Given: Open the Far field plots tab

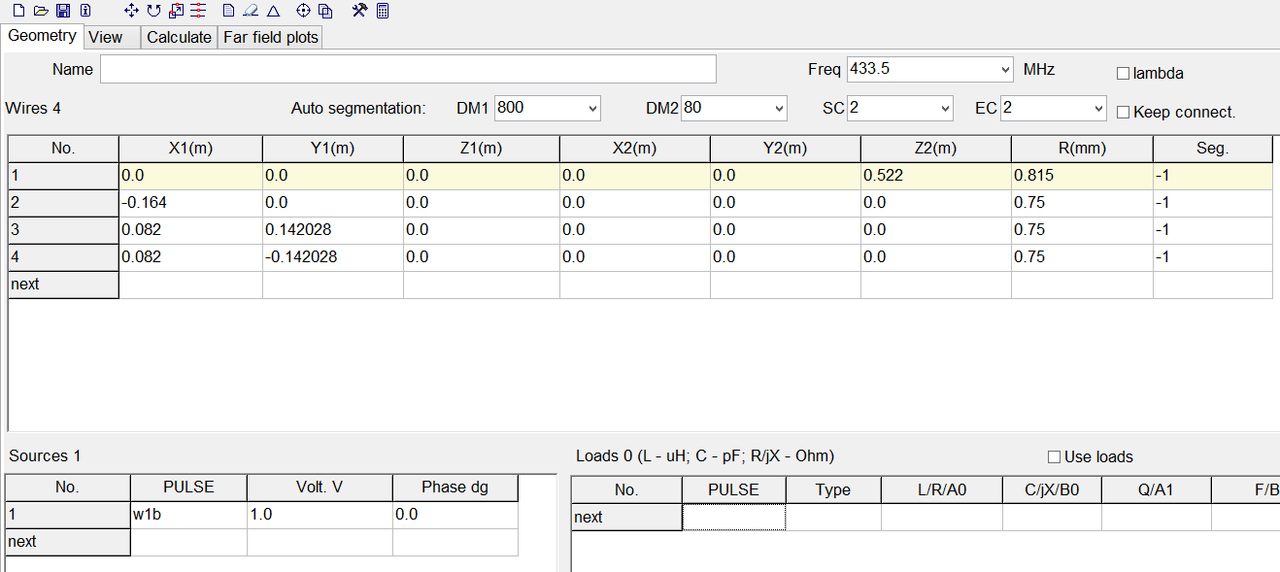Looking at the screenshot, I should tap(271, 37).
